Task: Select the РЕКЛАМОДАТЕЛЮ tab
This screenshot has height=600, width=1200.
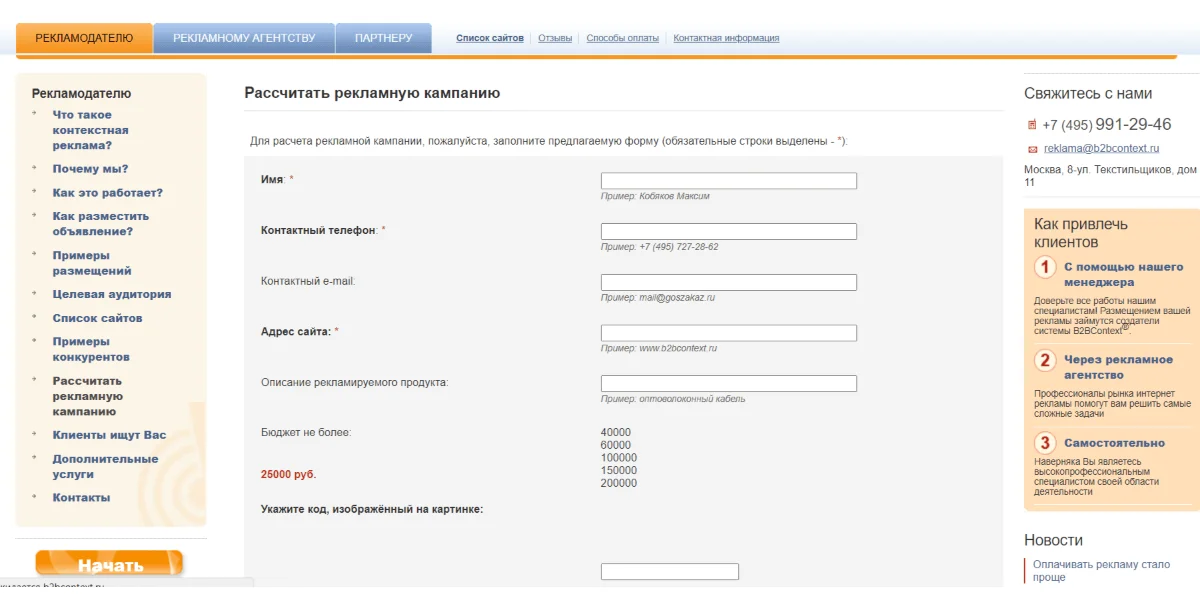Action: (84, 38)
